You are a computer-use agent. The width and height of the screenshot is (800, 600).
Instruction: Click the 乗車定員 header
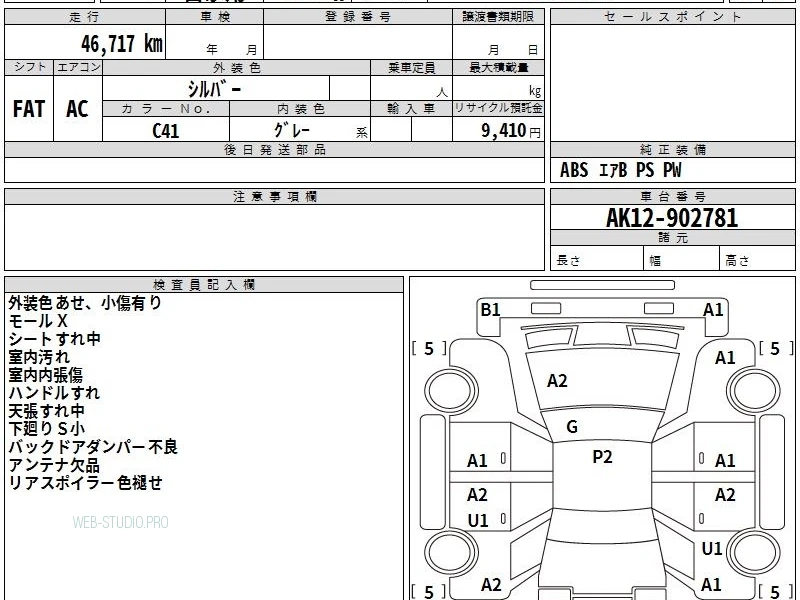411,67
